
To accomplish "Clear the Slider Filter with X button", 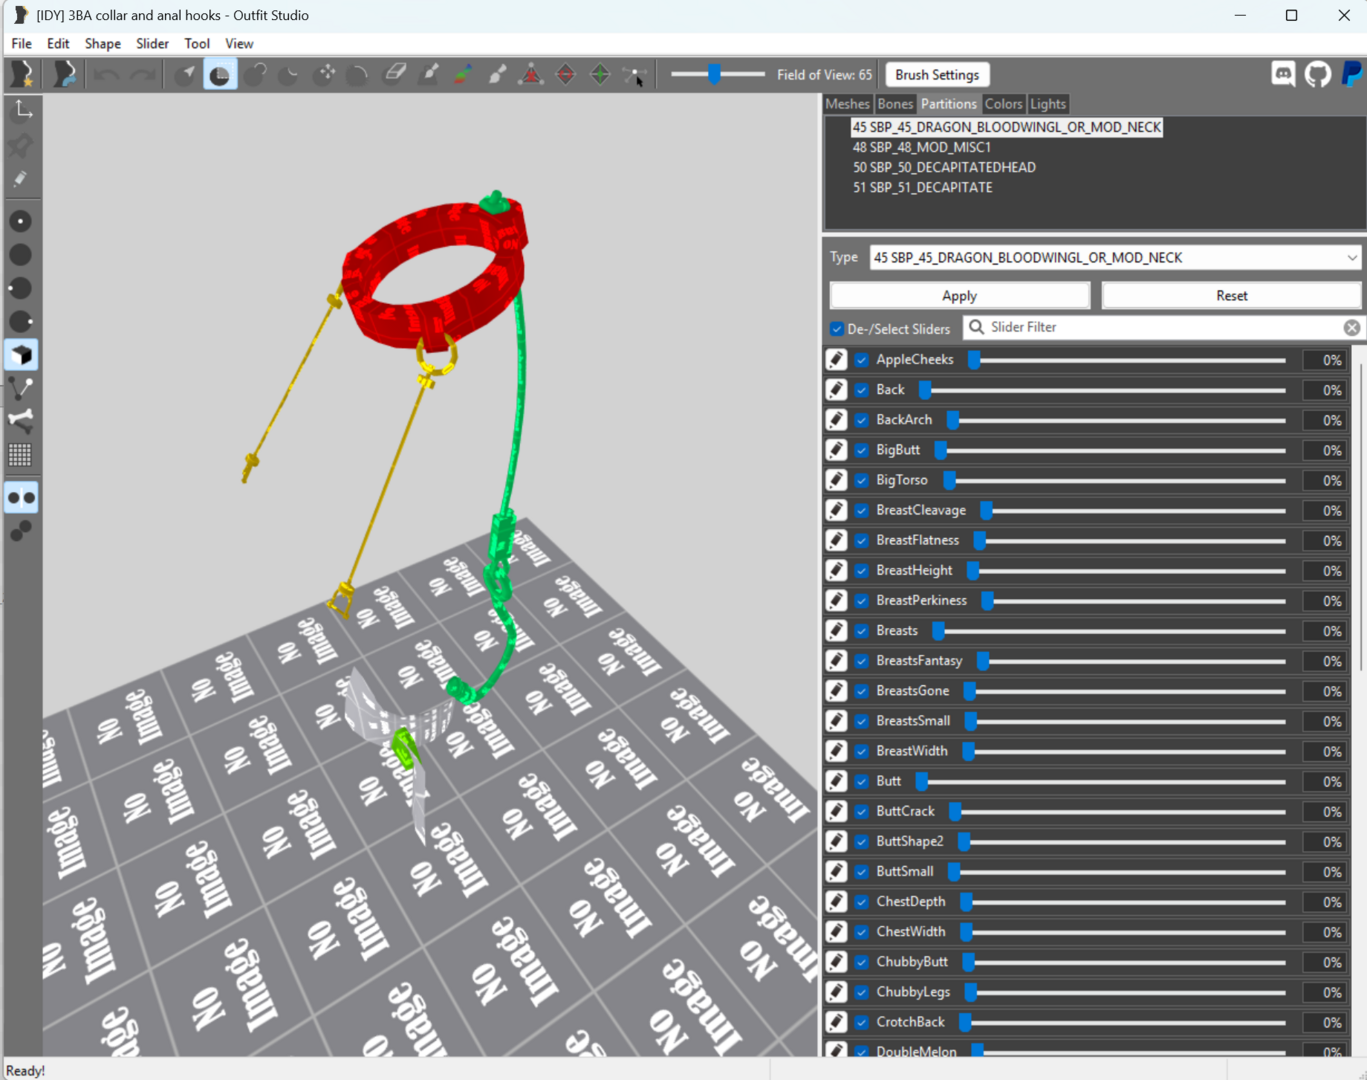I will point(1352,328).
